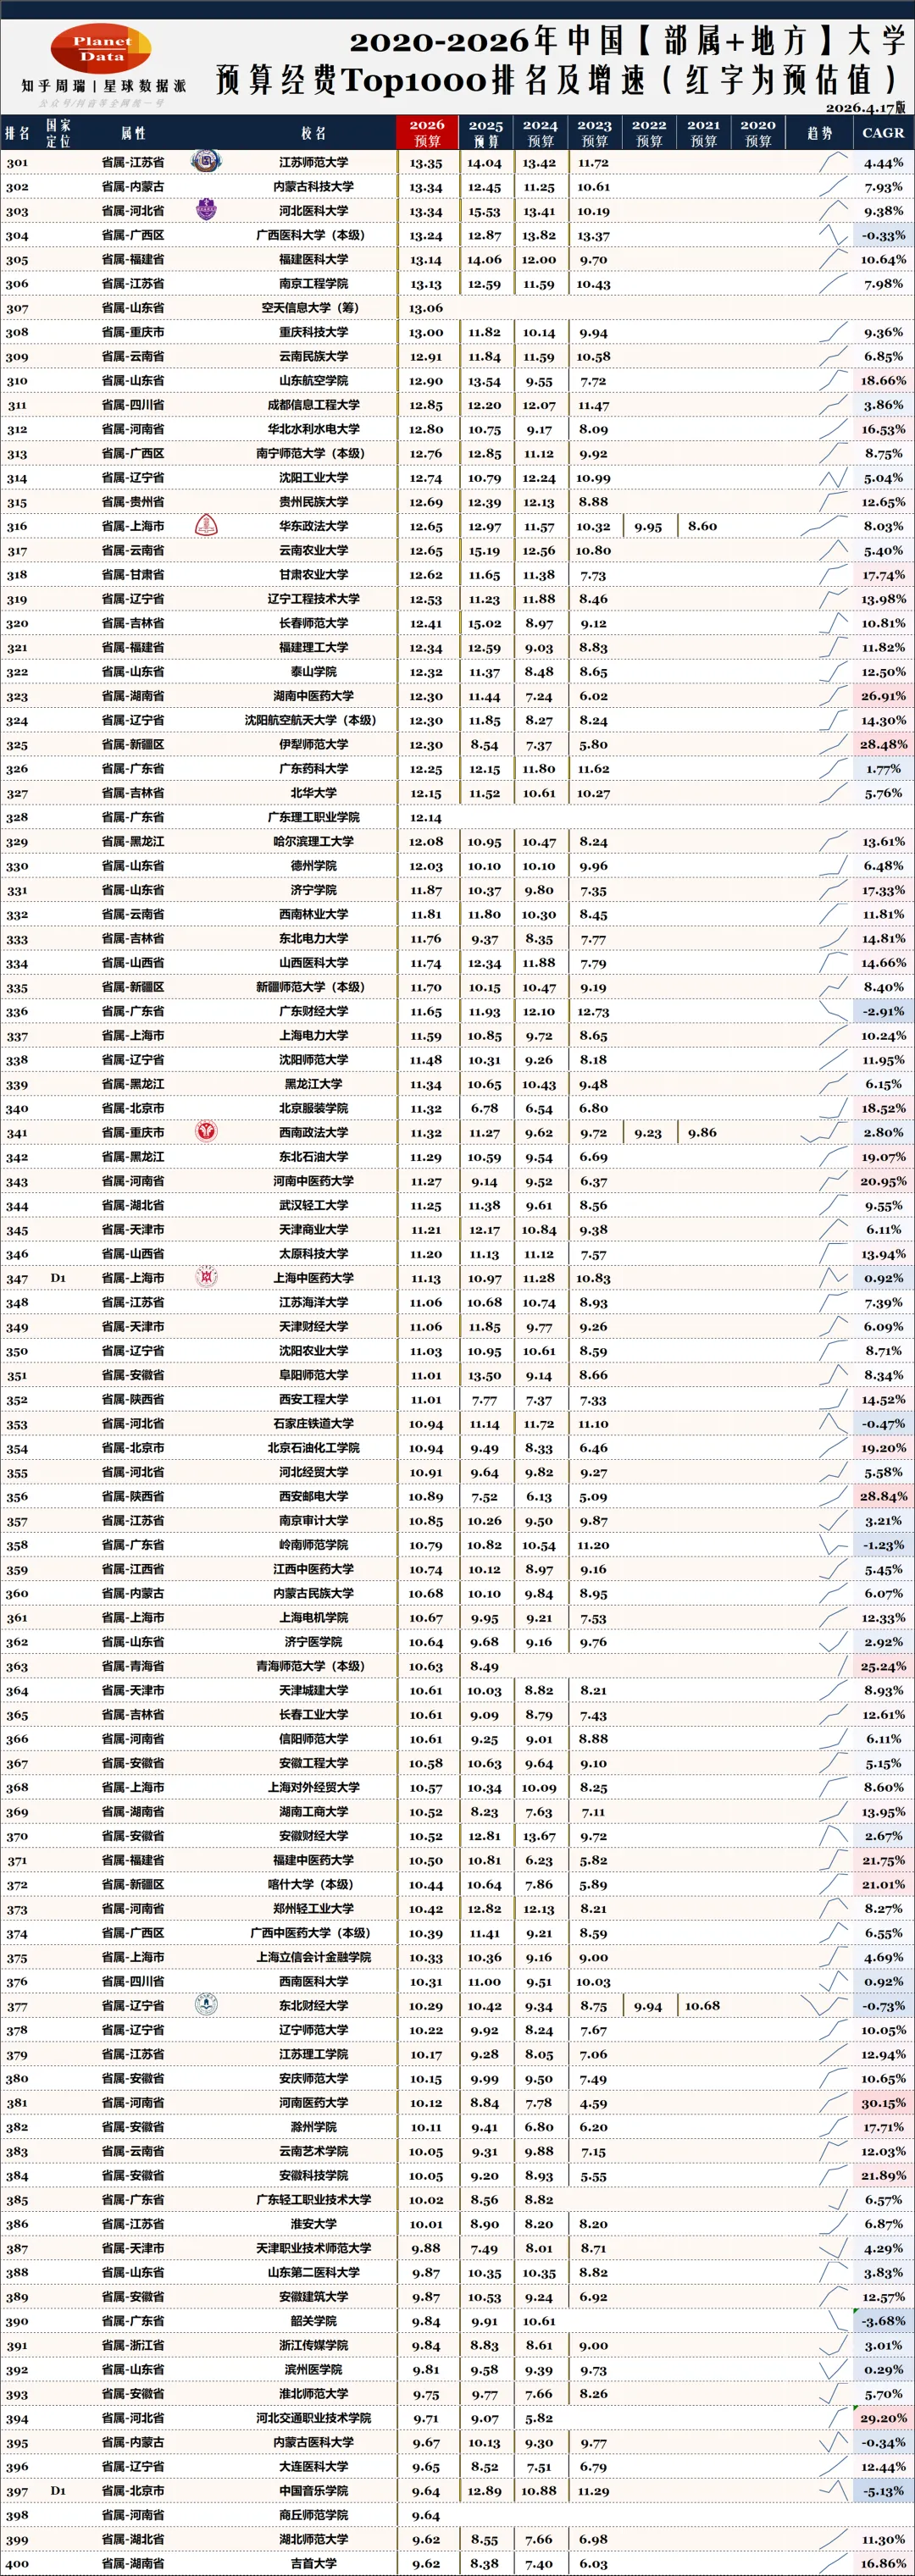The height and width of the screenshot is (2576, 915).
Task: Click the trend sparkline of 华东政法大学
Action: pos(824,525)
